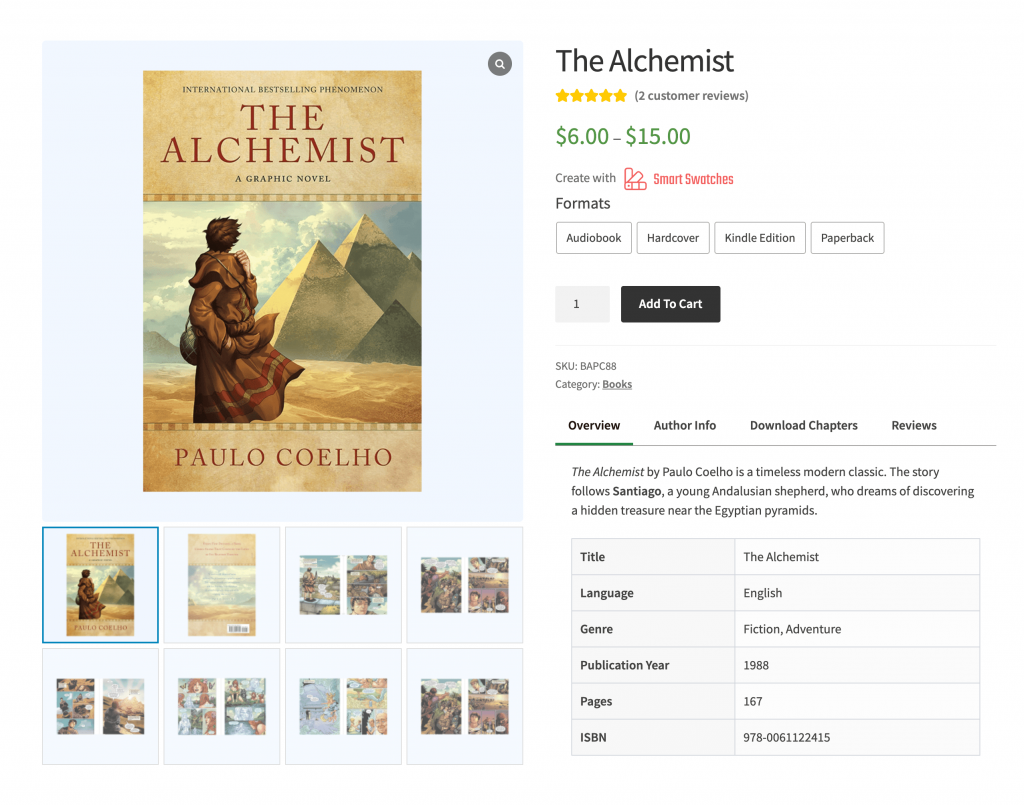
Task: Open the Overview tab
Action: (x=594, y=425)
